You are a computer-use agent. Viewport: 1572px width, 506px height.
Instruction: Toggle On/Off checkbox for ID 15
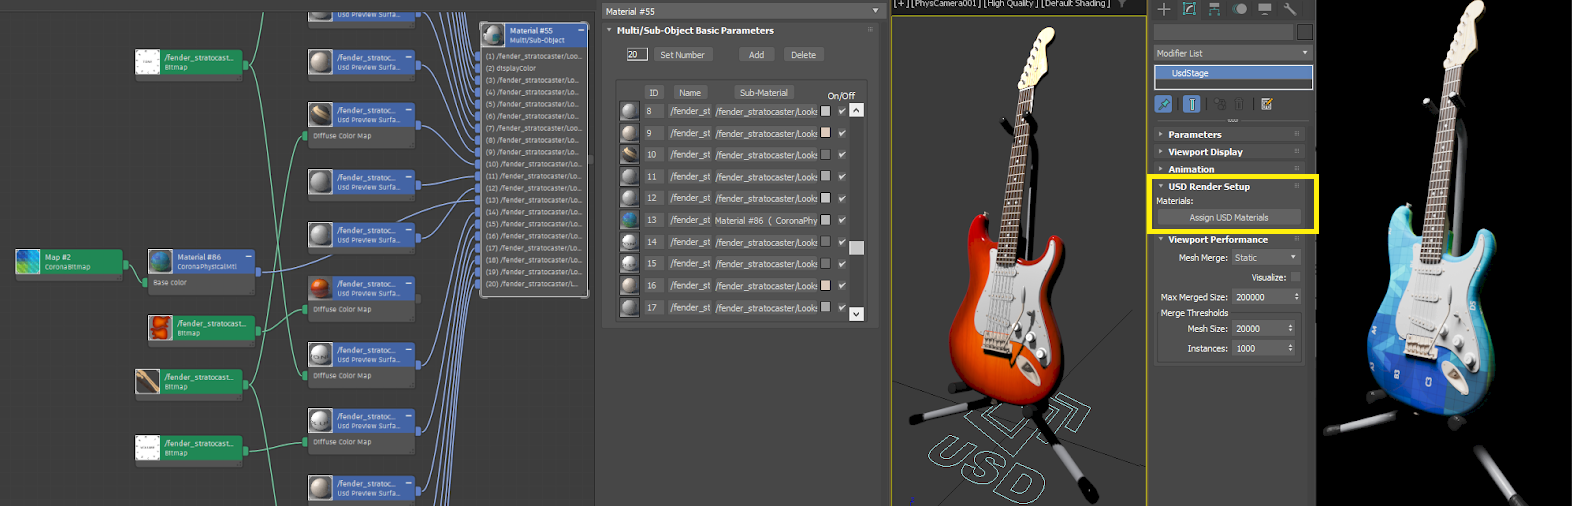[x=842, y=264]
